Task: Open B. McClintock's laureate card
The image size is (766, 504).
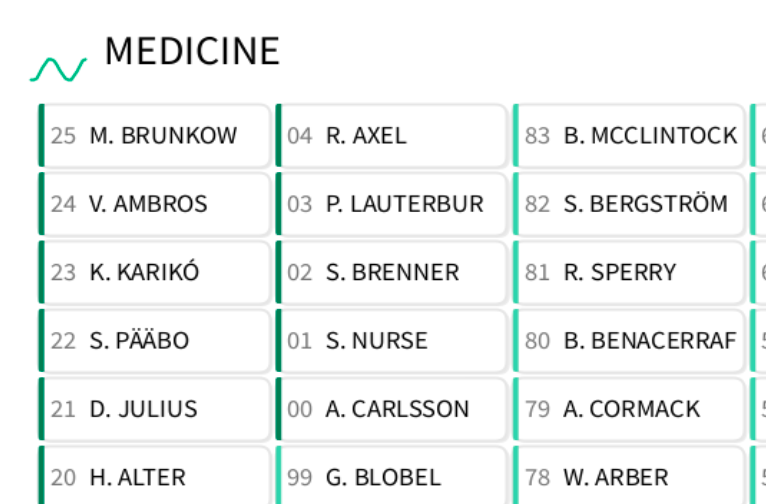Action: pyautogui.click(x=630, y=135)
